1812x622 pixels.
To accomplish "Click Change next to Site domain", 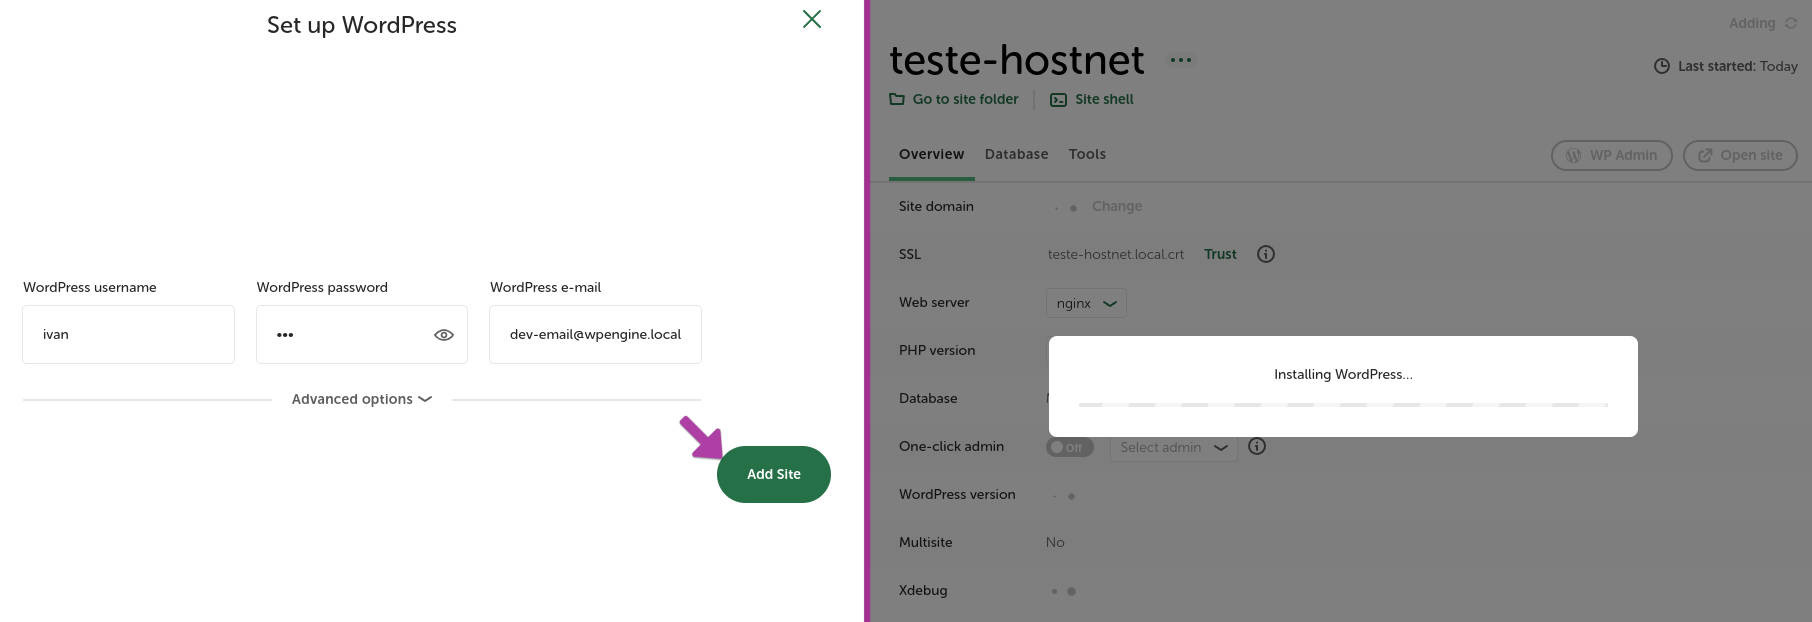I will pos(1117,206).
